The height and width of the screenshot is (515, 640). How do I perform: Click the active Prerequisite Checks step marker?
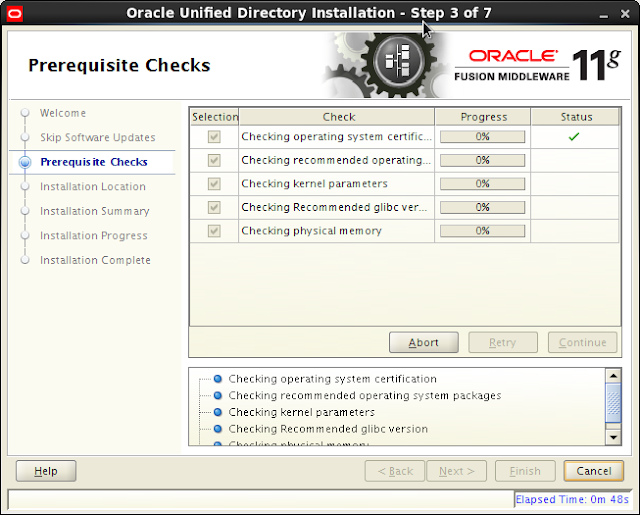[25, 162]
